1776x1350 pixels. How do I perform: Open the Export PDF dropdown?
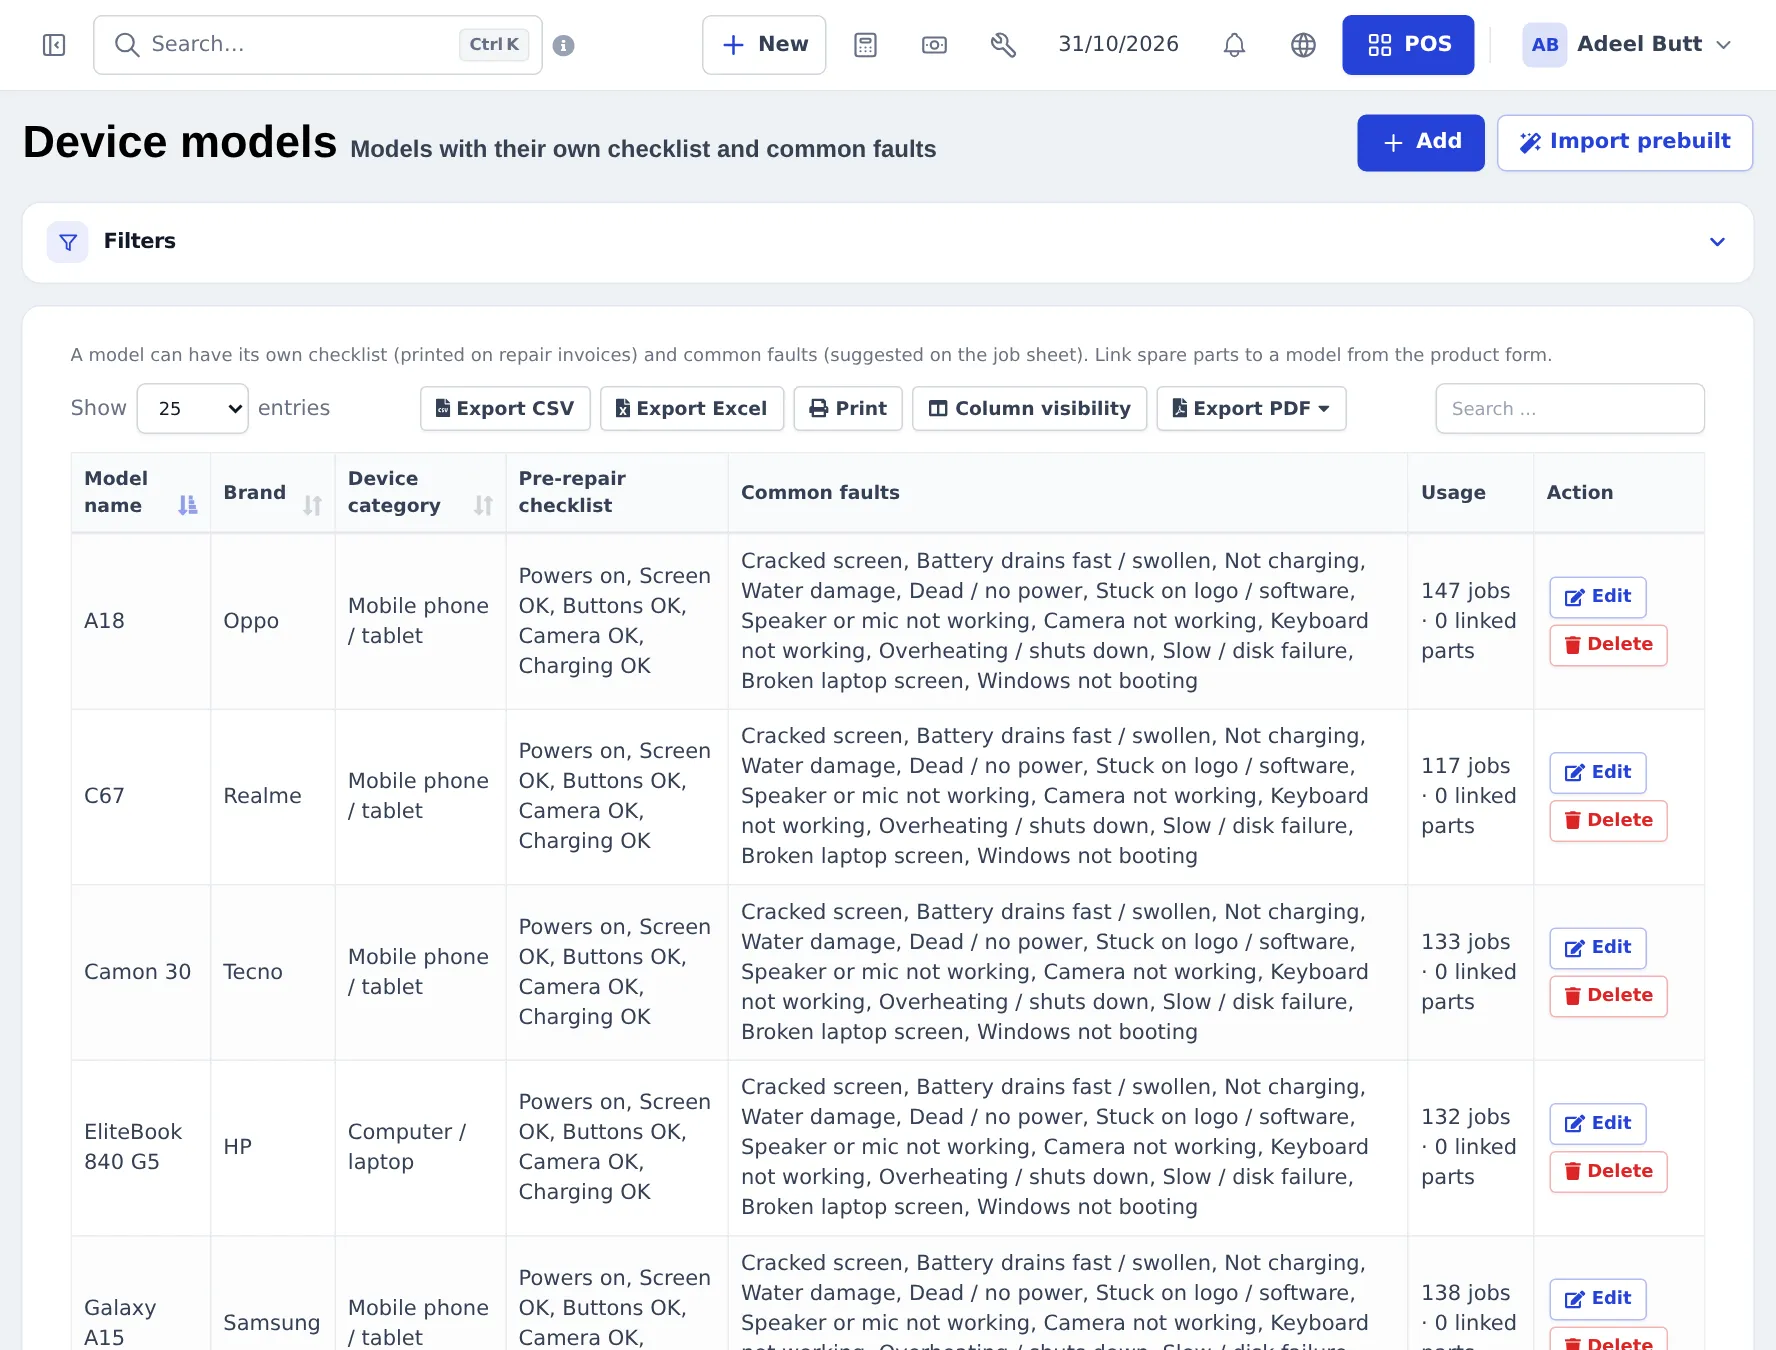click(x=1251, y=408)
